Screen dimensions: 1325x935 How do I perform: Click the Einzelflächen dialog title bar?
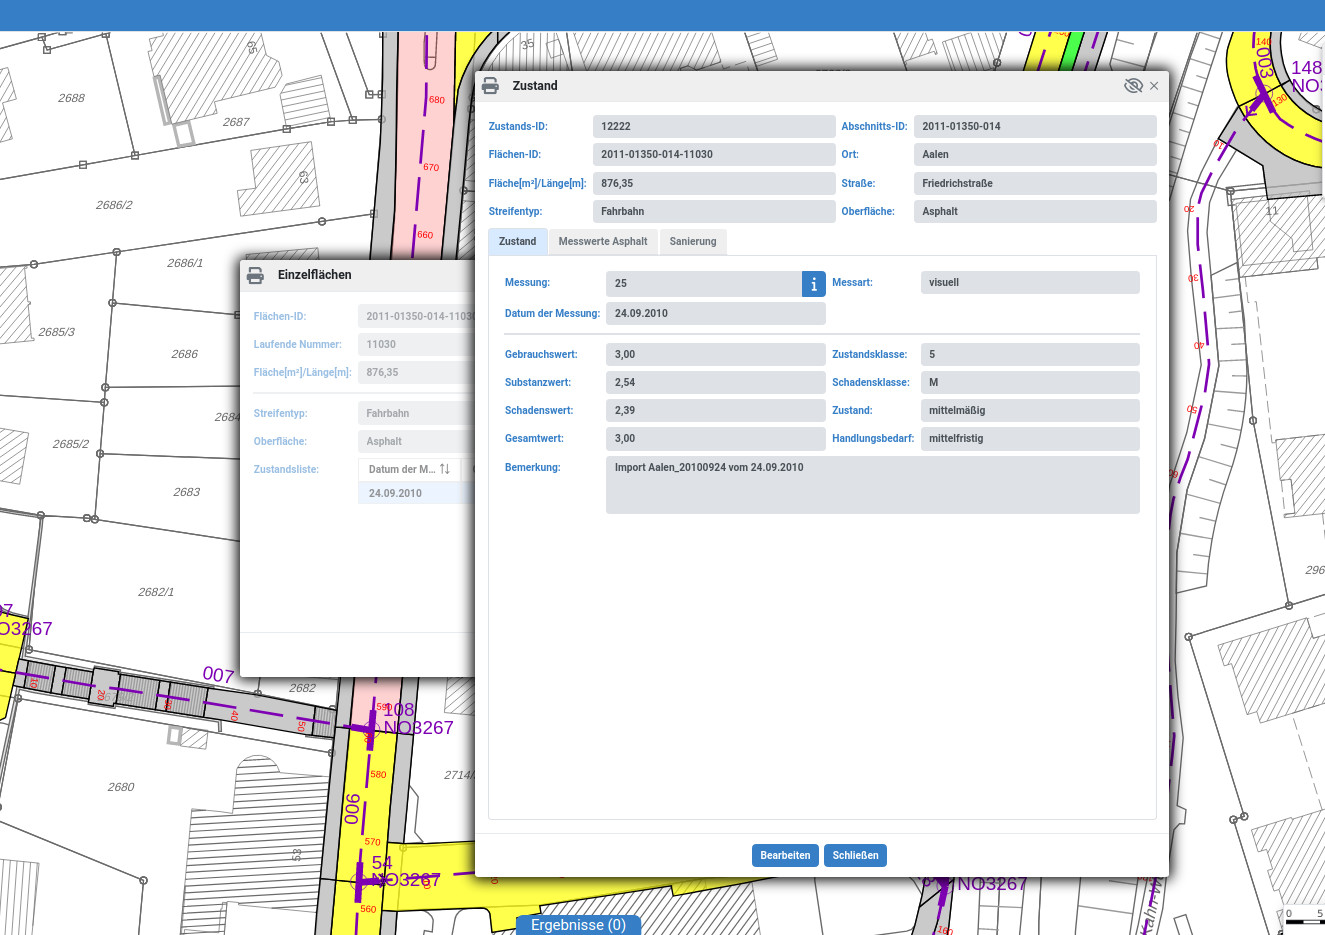point(400,275)
